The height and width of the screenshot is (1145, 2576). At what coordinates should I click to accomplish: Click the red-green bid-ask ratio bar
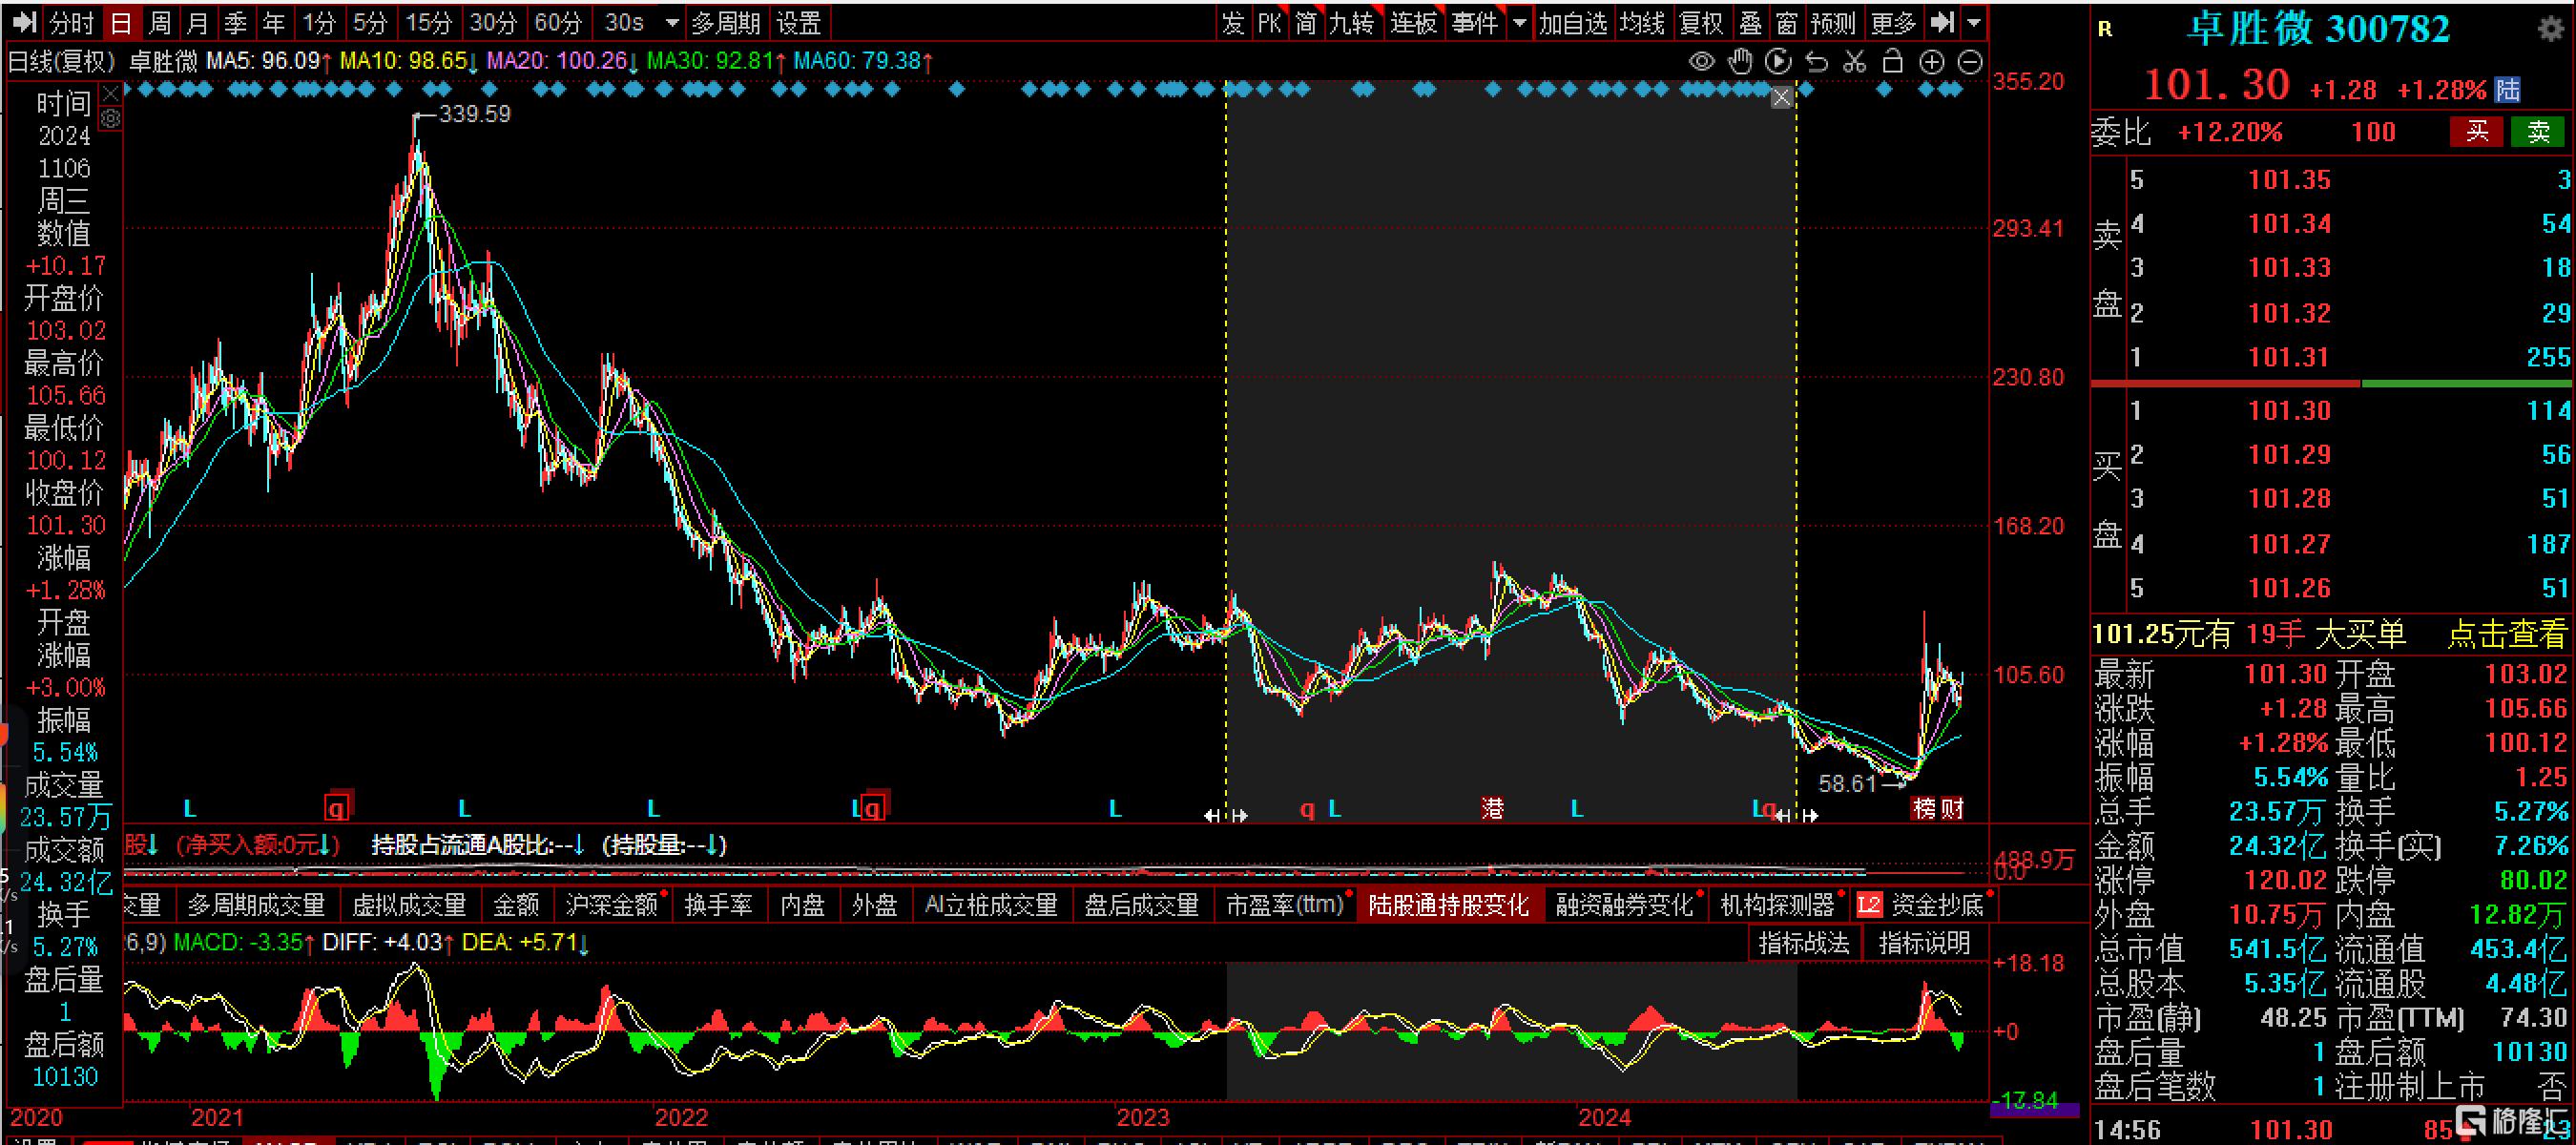click(x=2330, y=383)
